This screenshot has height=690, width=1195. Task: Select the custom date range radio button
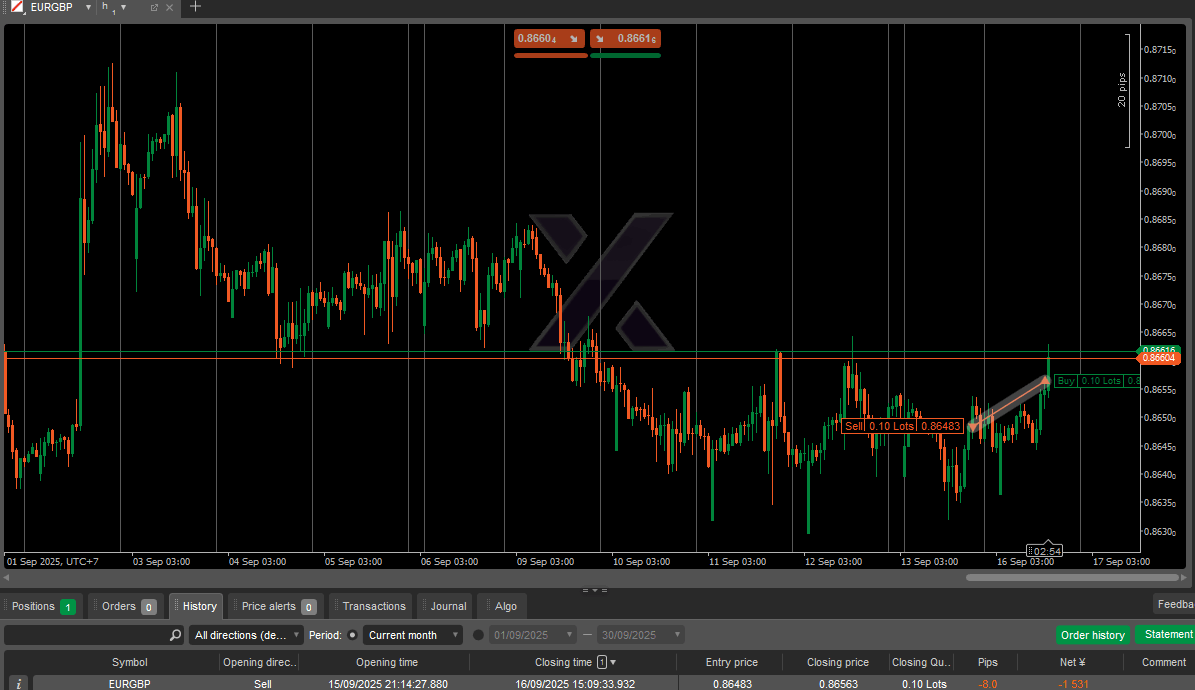coord(478,635)
